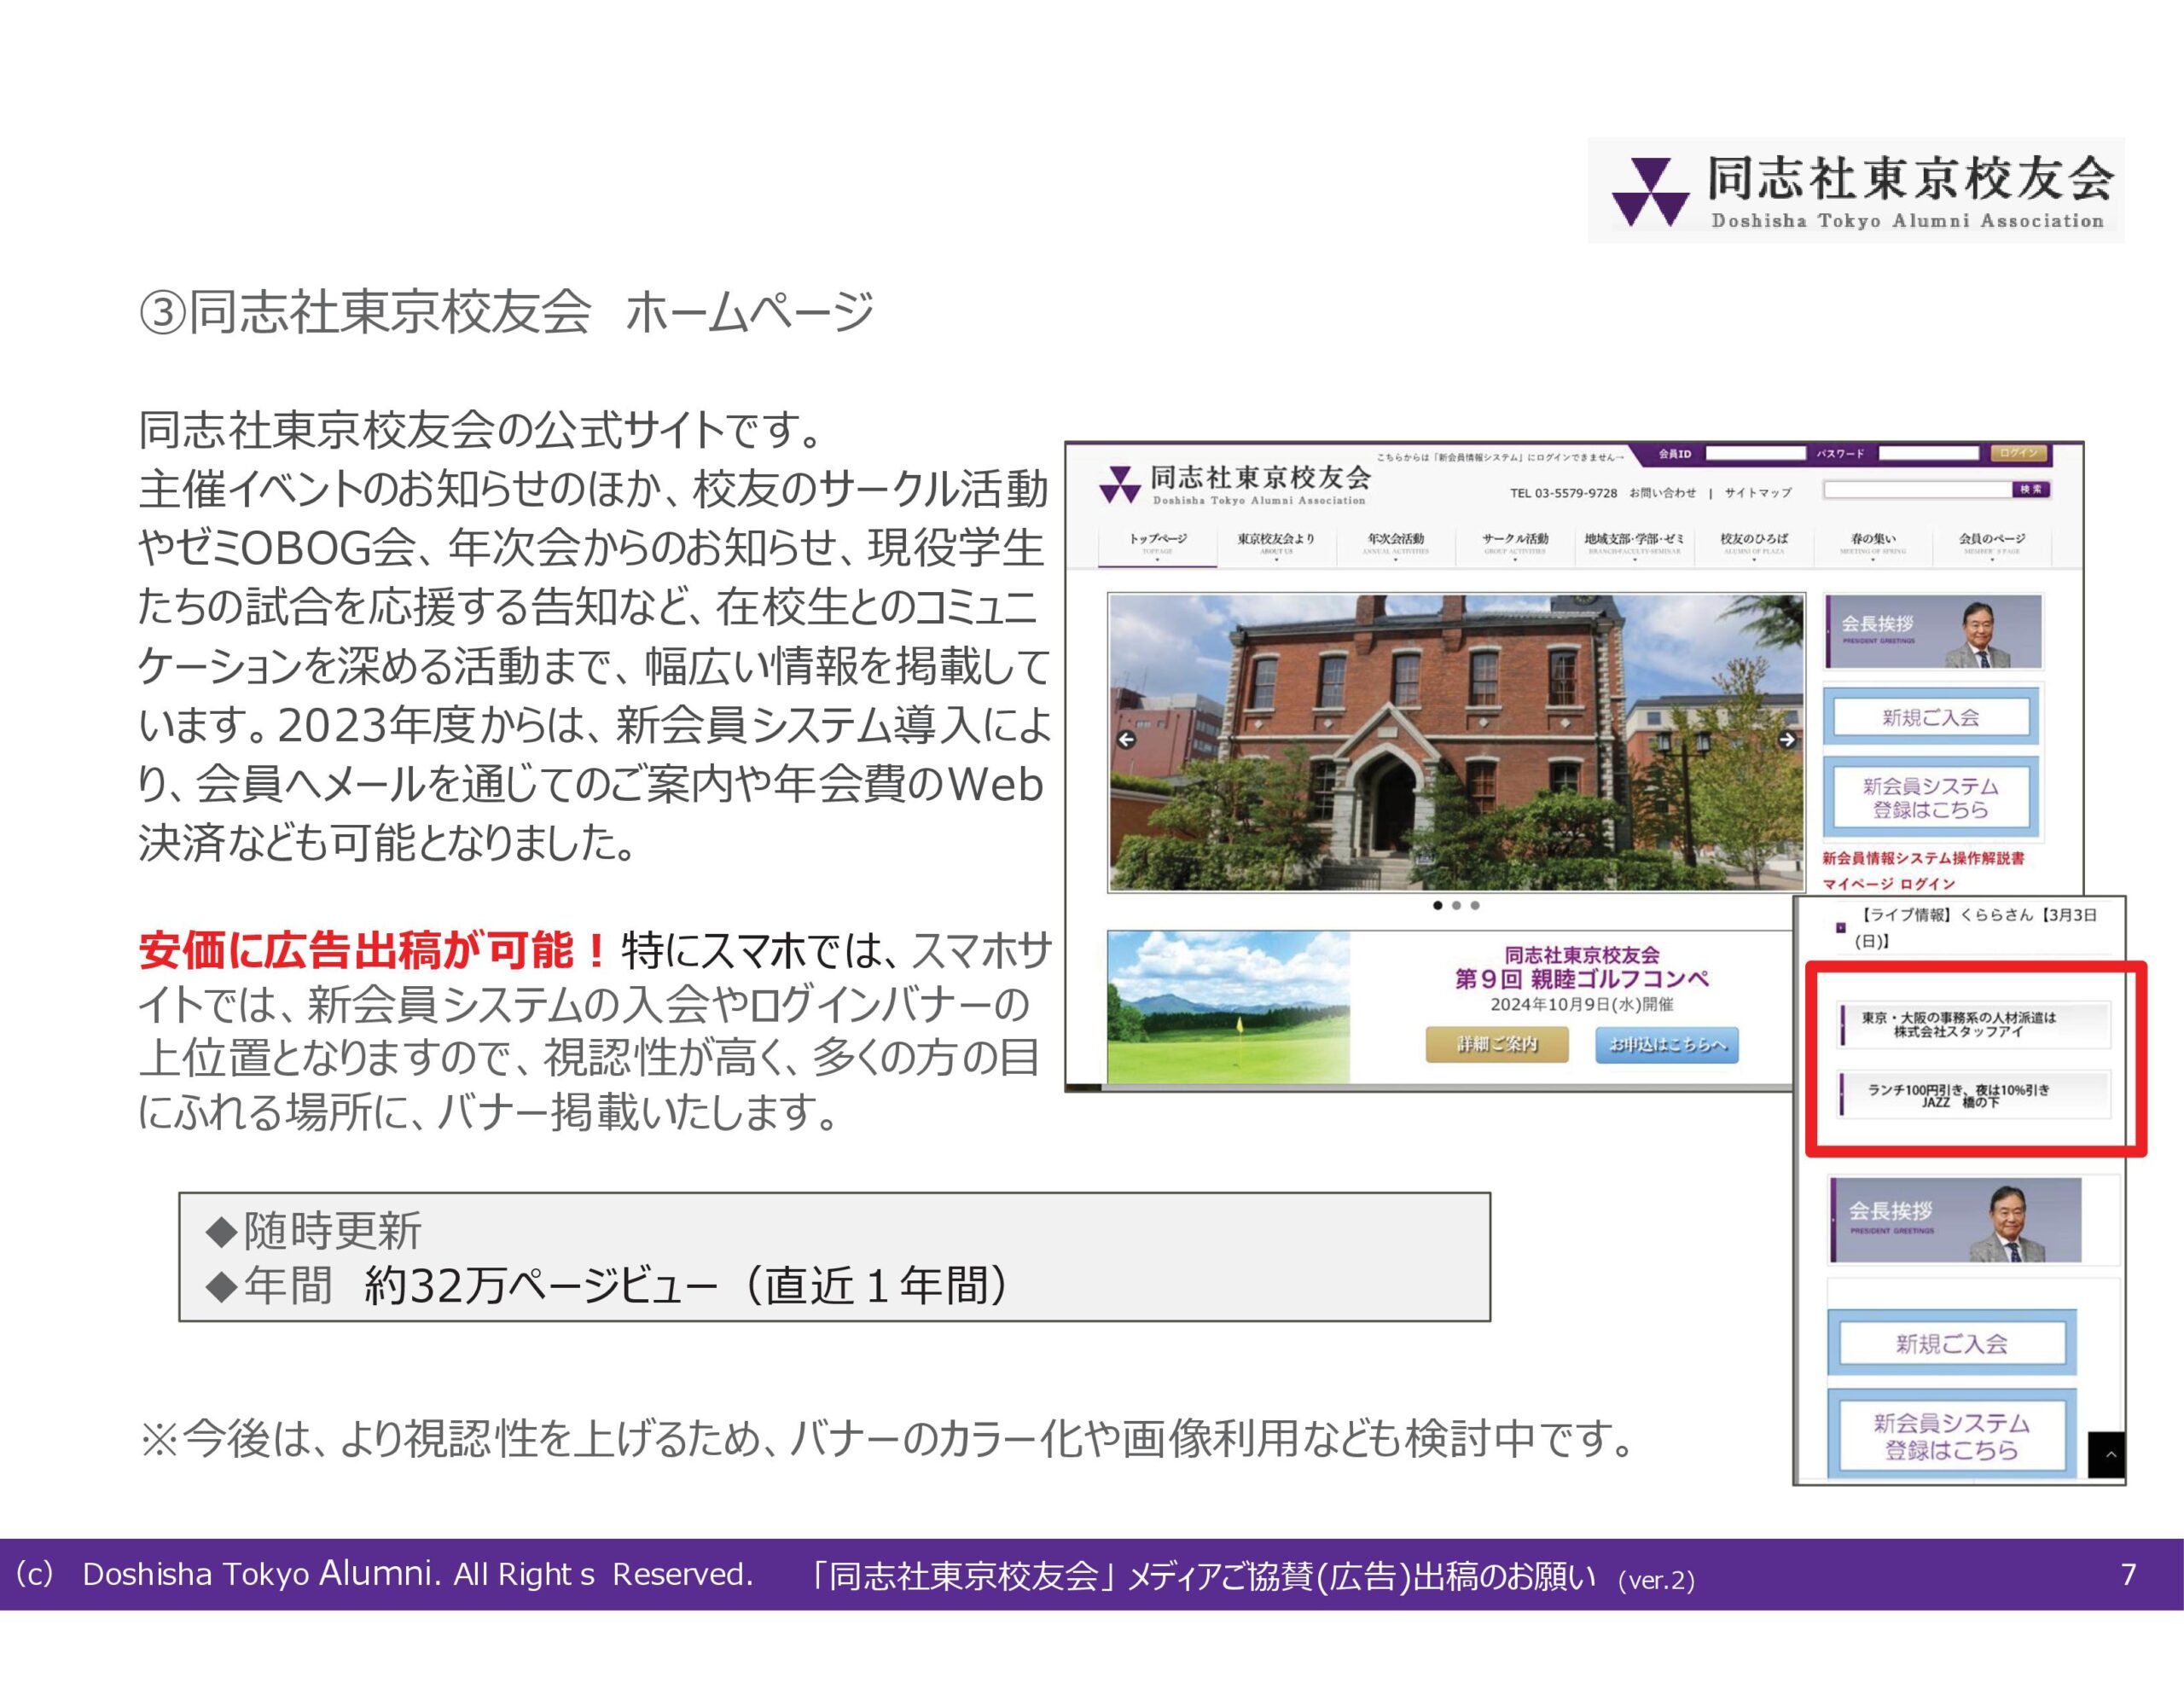The height and width of the screenshot is (1706, 2184).
Task: Click the 詳細ご案内 golf event button
Action: [x=1496, y=1045]
